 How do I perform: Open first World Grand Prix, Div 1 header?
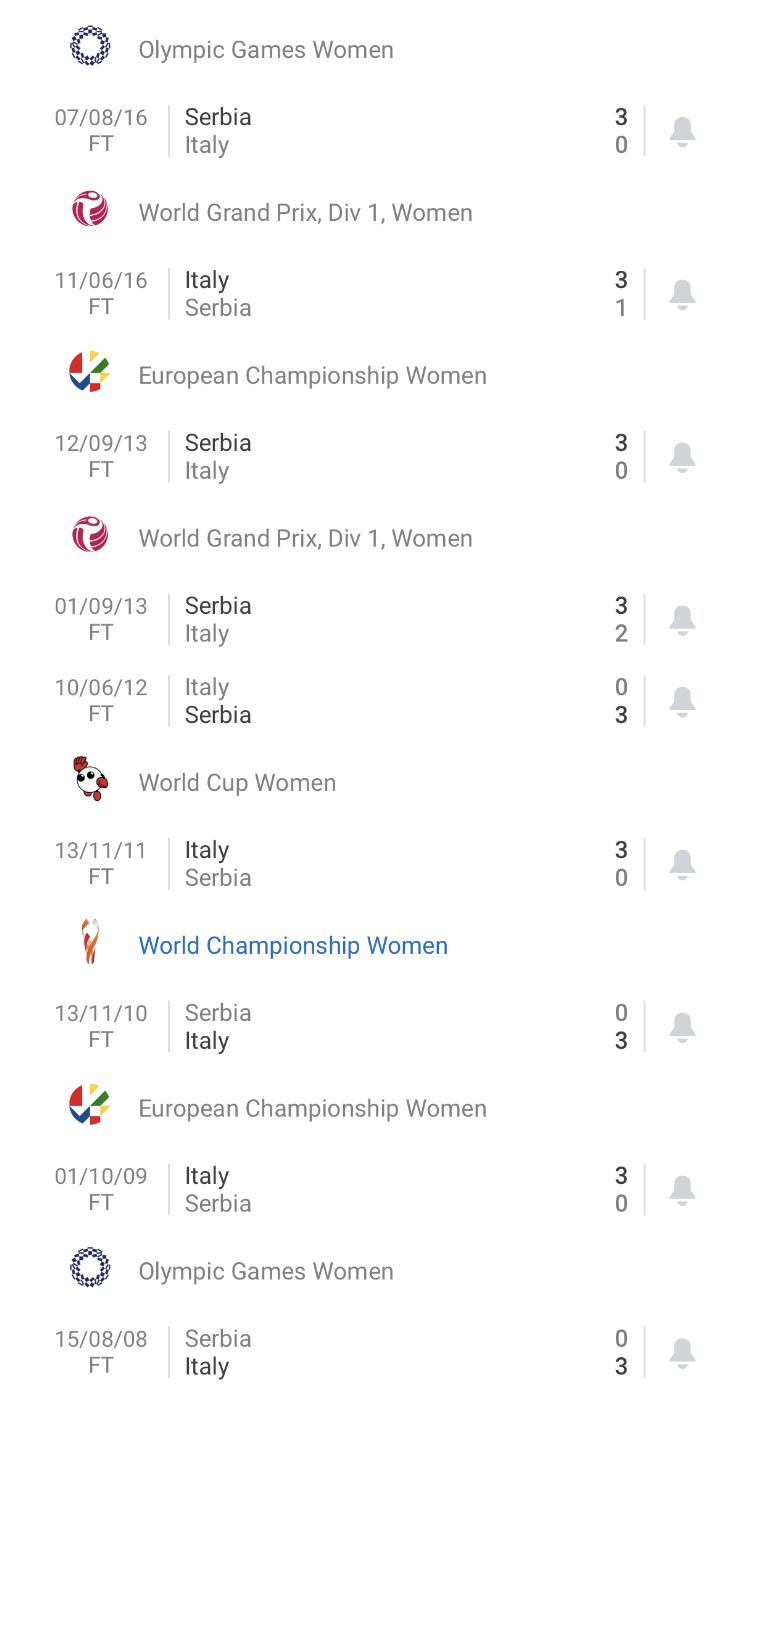tap(305, 213)
